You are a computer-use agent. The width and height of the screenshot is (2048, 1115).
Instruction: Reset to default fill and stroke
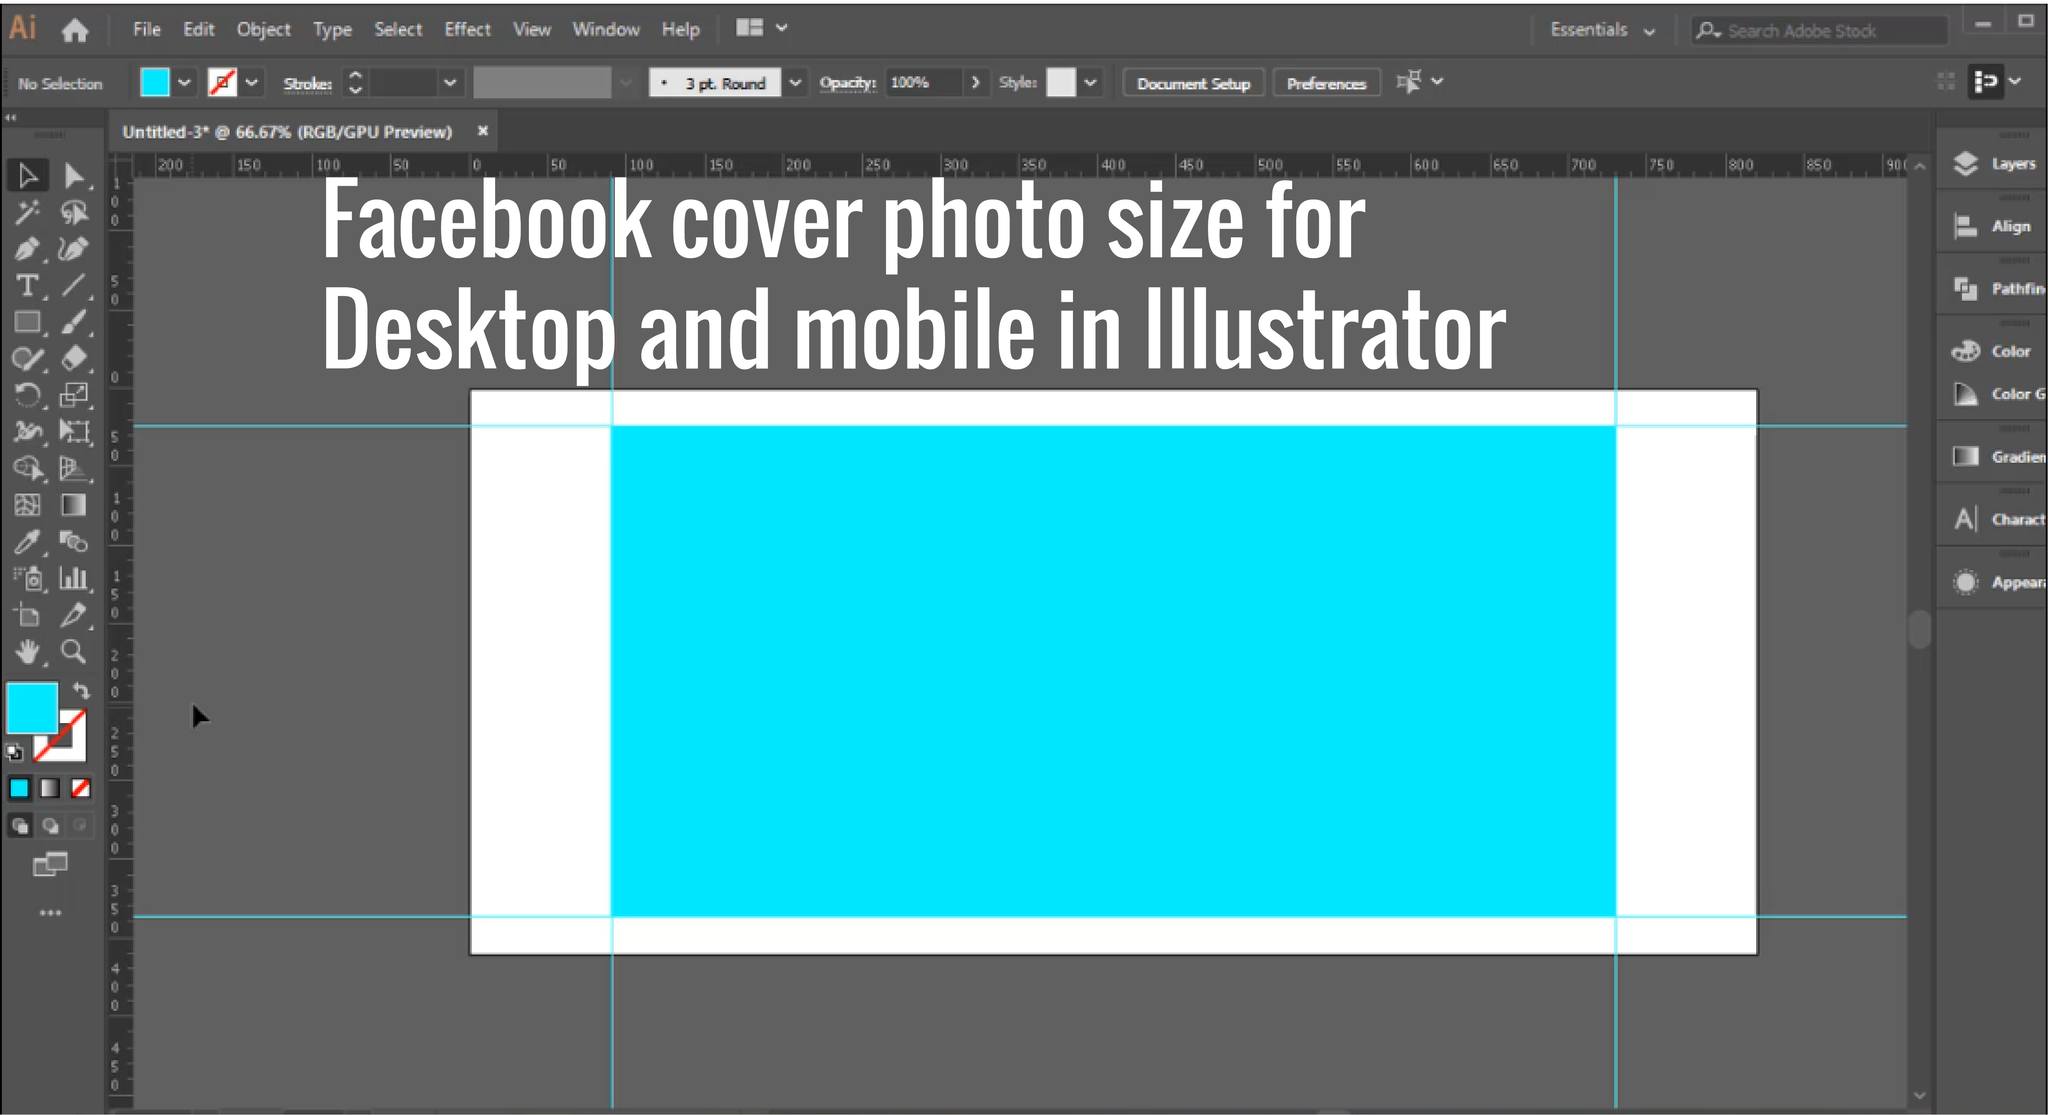(x=14, y=752)
